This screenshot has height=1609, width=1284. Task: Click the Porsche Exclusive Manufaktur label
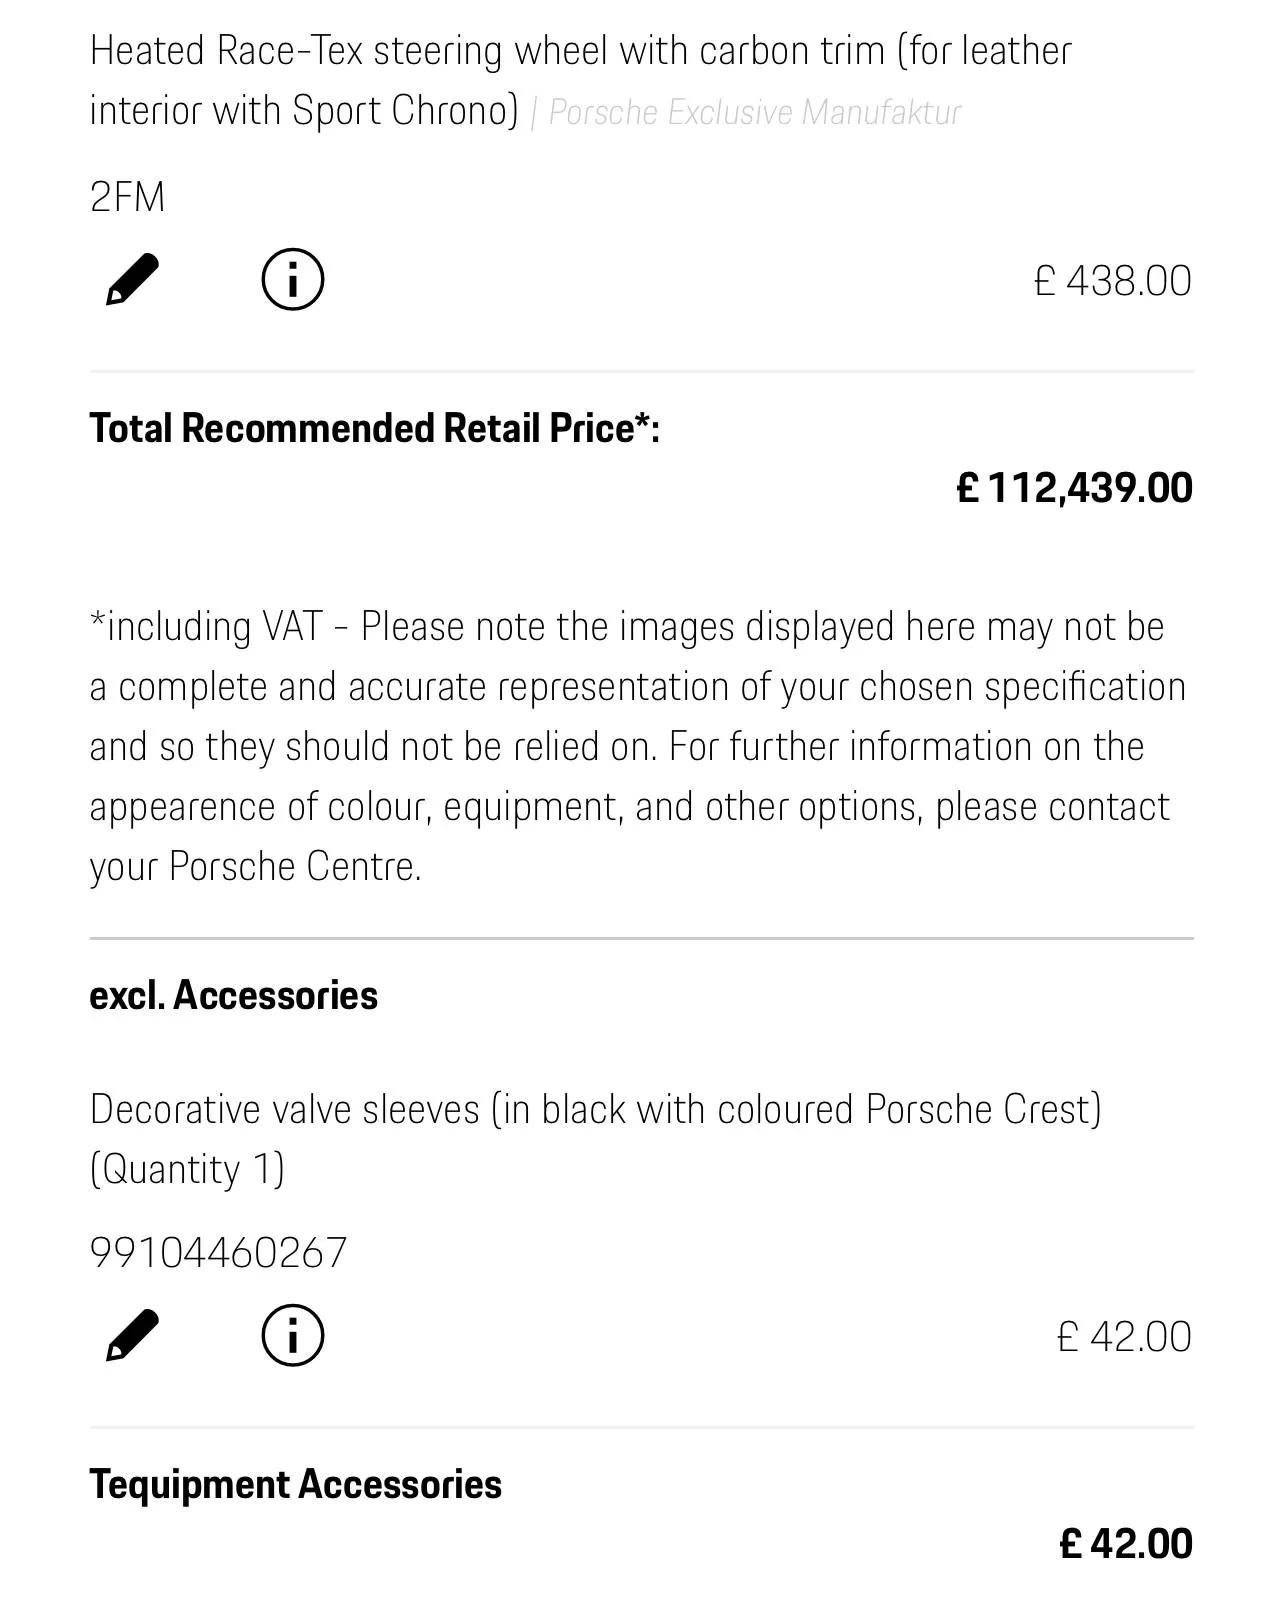click(755, 112)
